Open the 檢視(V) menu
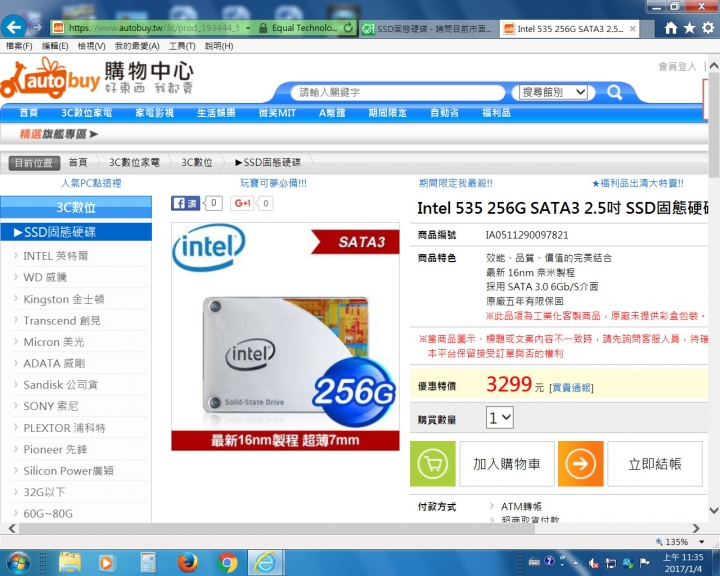This screenshot has height=576, width=720. [91, 46]
